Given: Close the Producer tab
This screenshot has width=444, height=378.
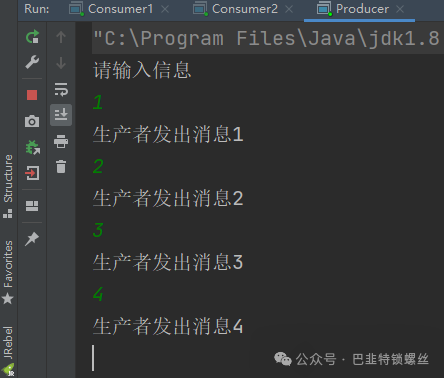Looking at the screenshot, I should coord(400,9).
